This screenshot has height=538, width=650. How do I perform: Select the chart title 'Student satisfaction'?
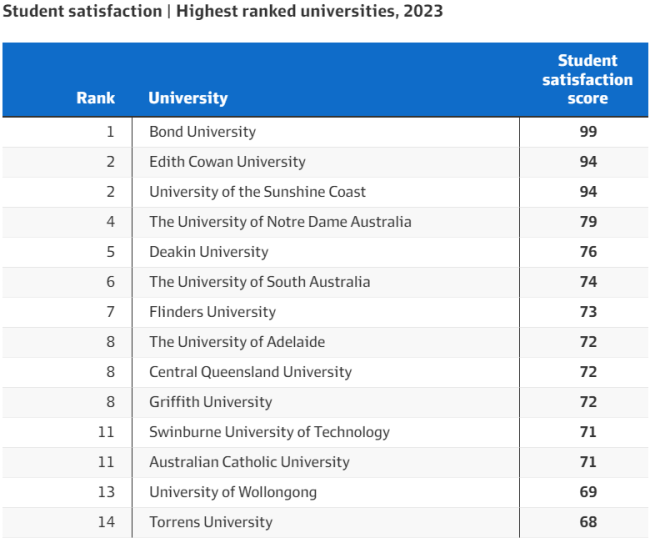[x=82, y=11]
